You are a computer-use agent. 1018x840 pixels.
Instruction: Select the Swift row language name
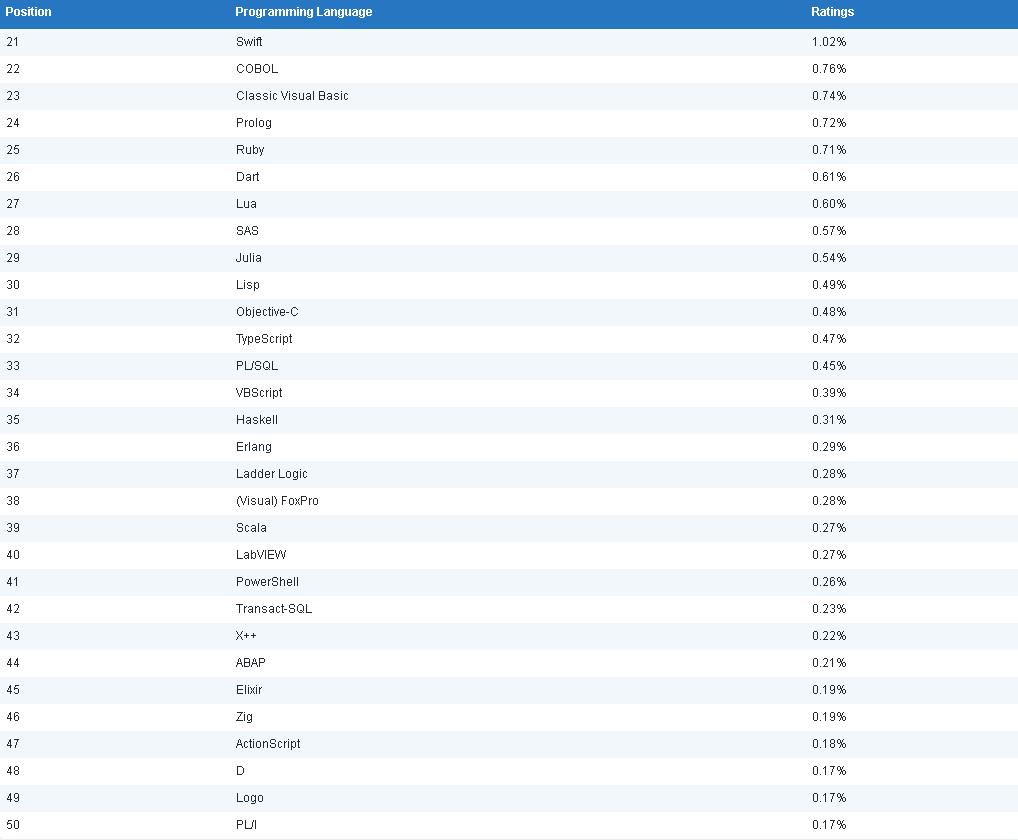click(x=249, y=42)
